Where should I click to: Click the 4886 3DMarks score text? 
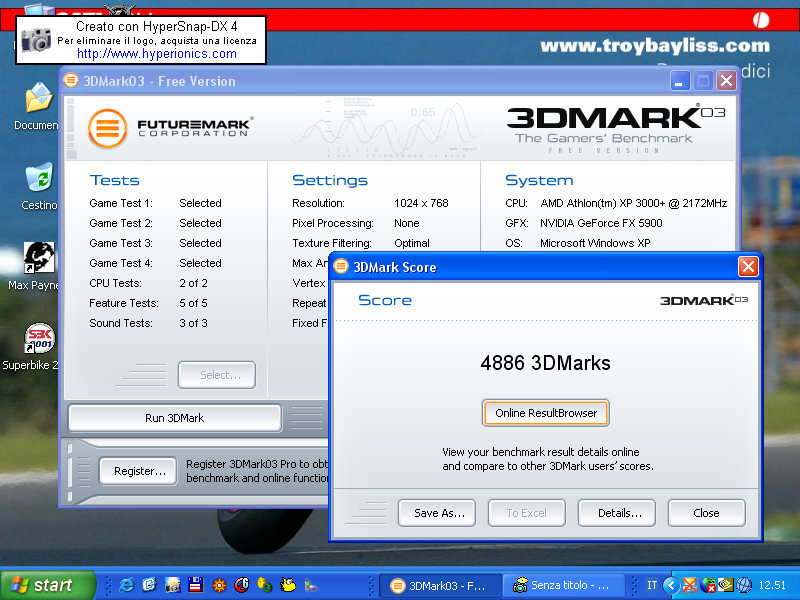(545, 363)
